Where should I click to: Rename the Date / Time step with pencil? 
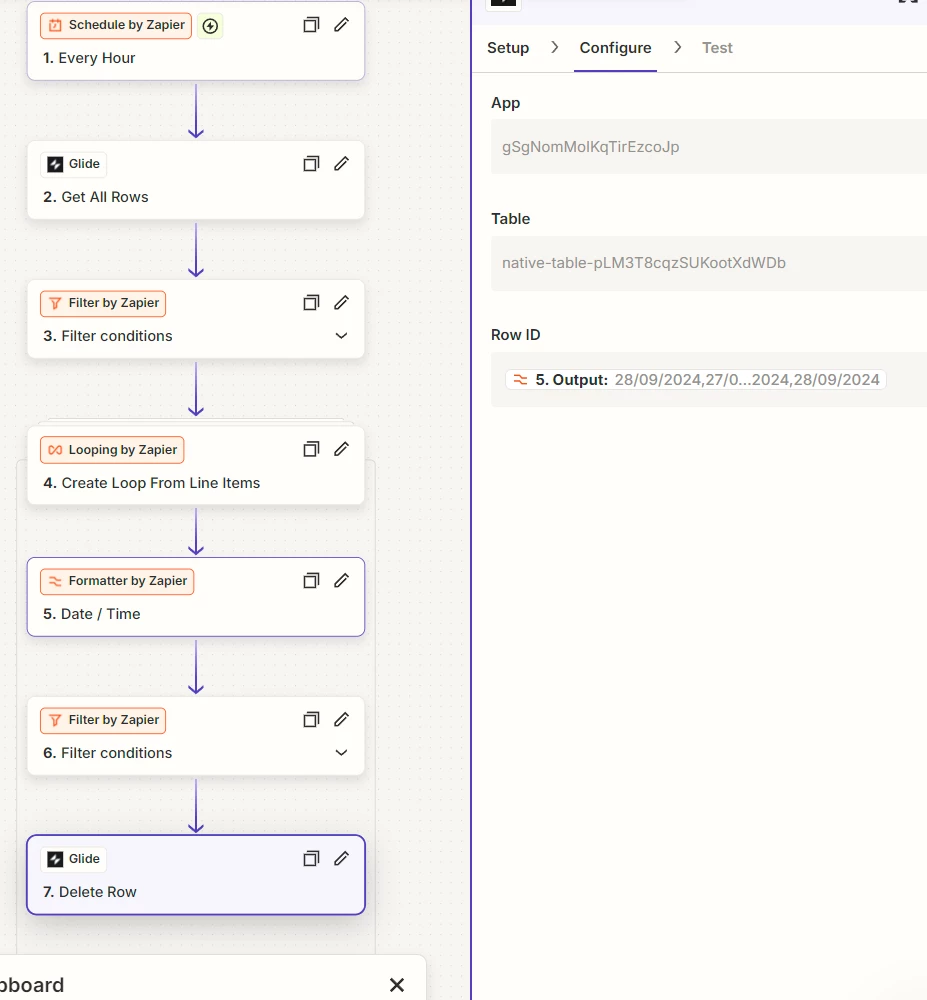coord(342,581)
